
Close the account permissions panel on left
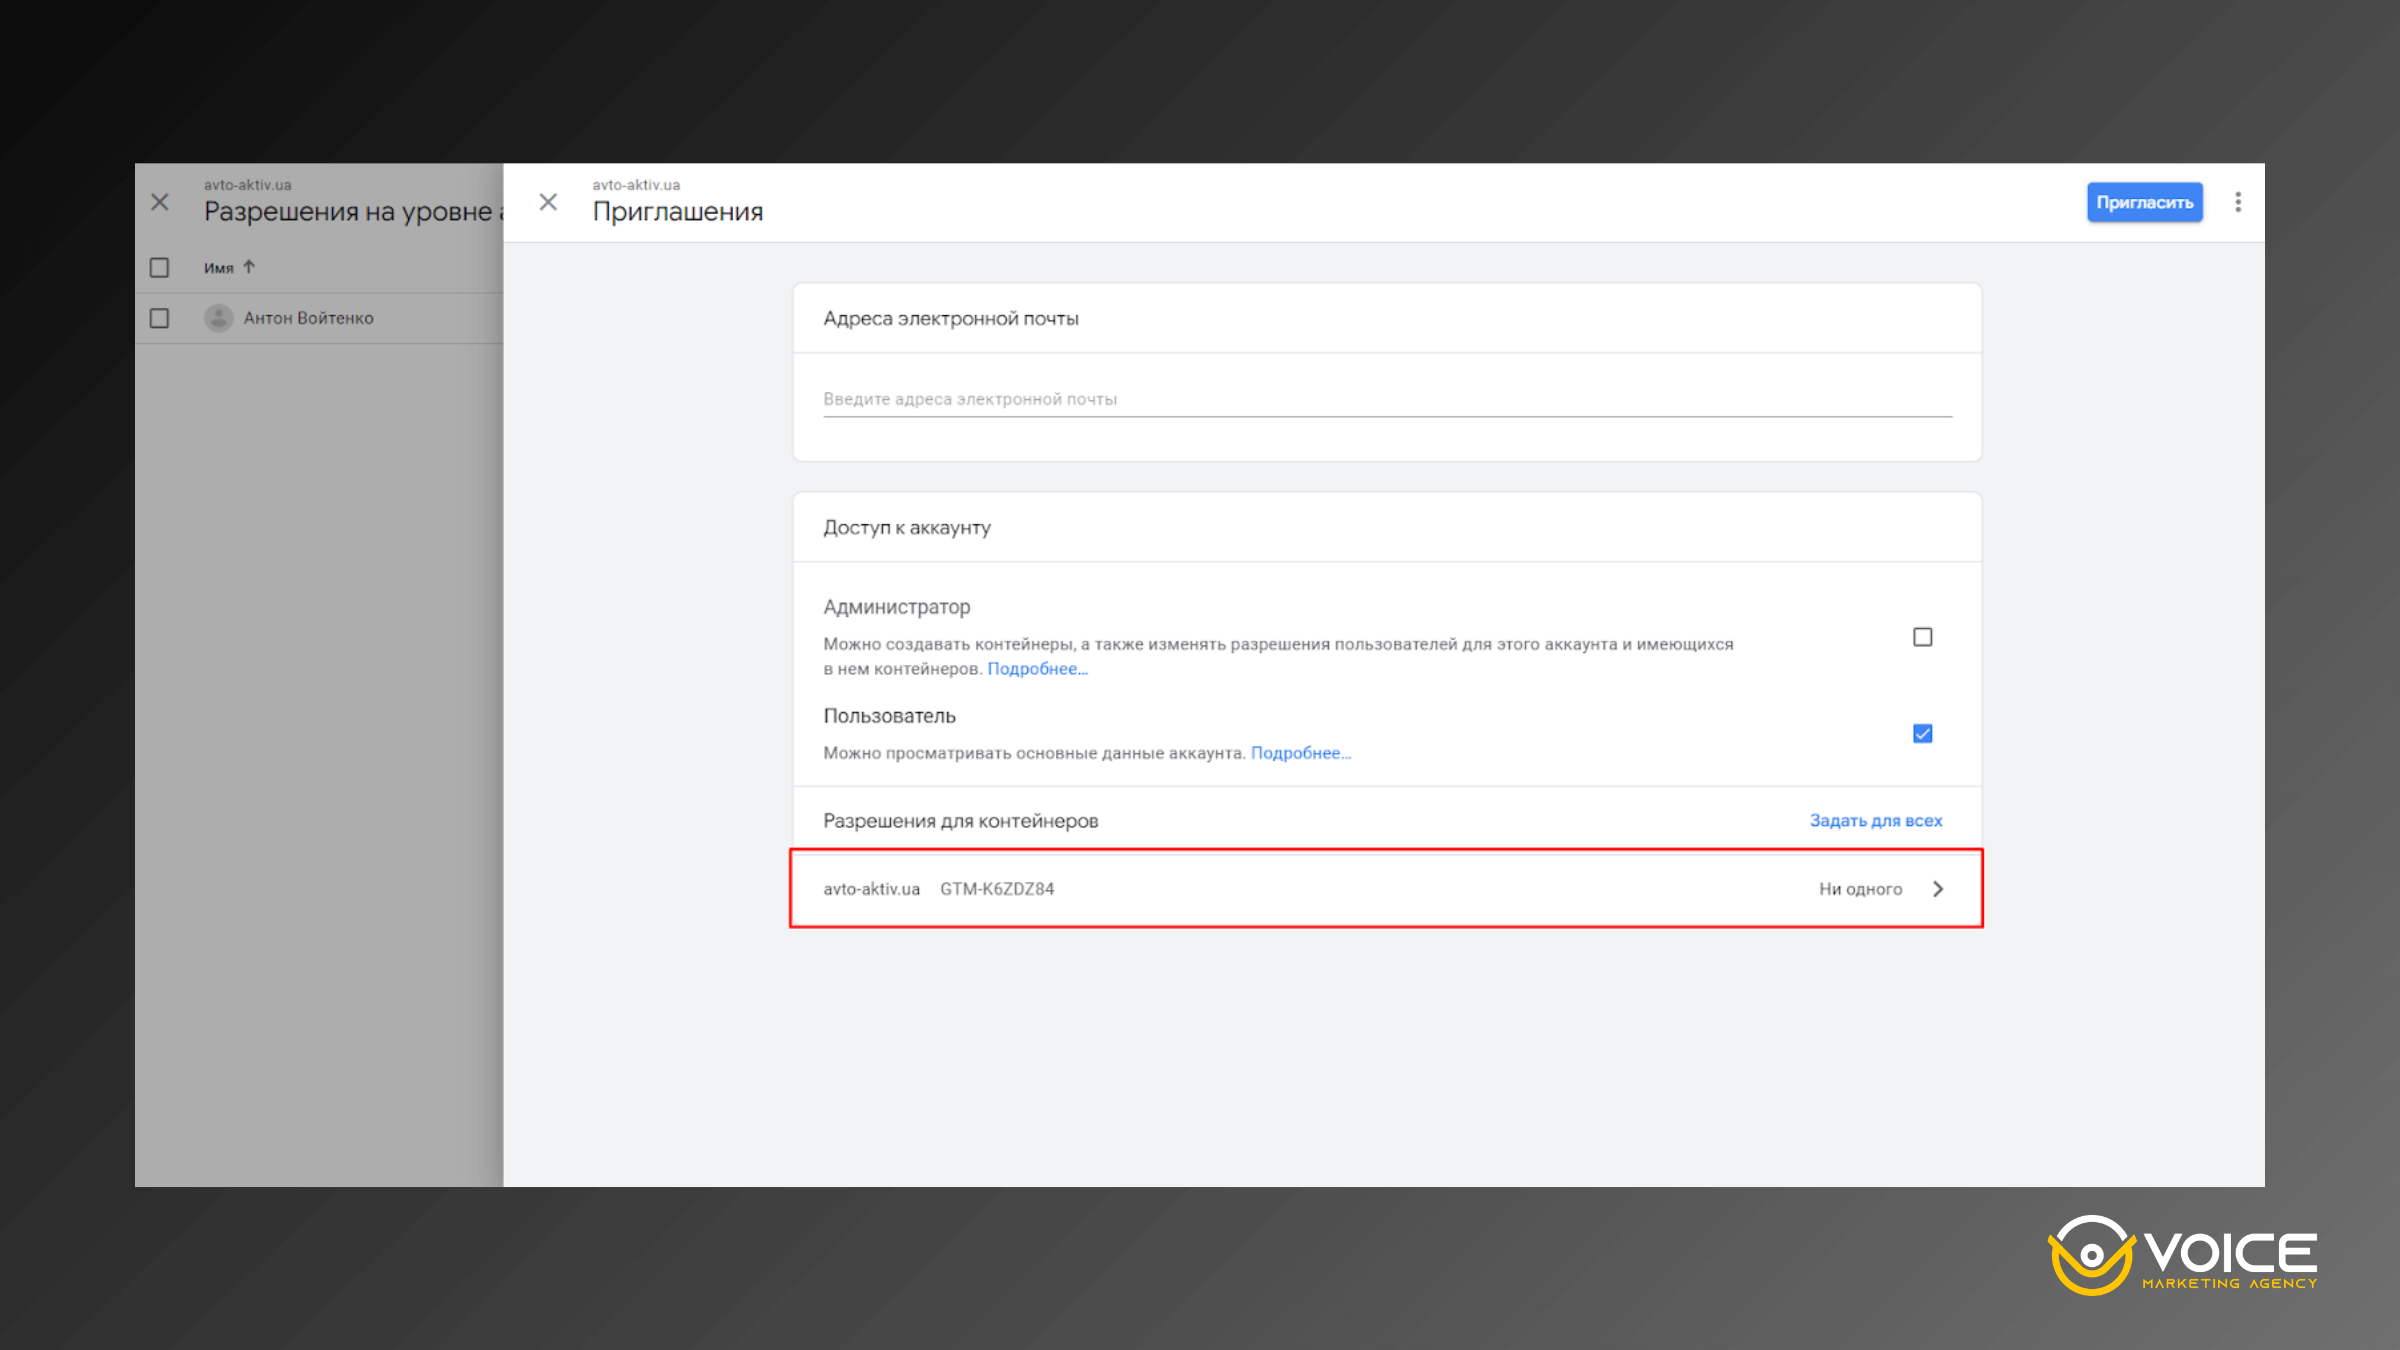[x=160, y=202]
